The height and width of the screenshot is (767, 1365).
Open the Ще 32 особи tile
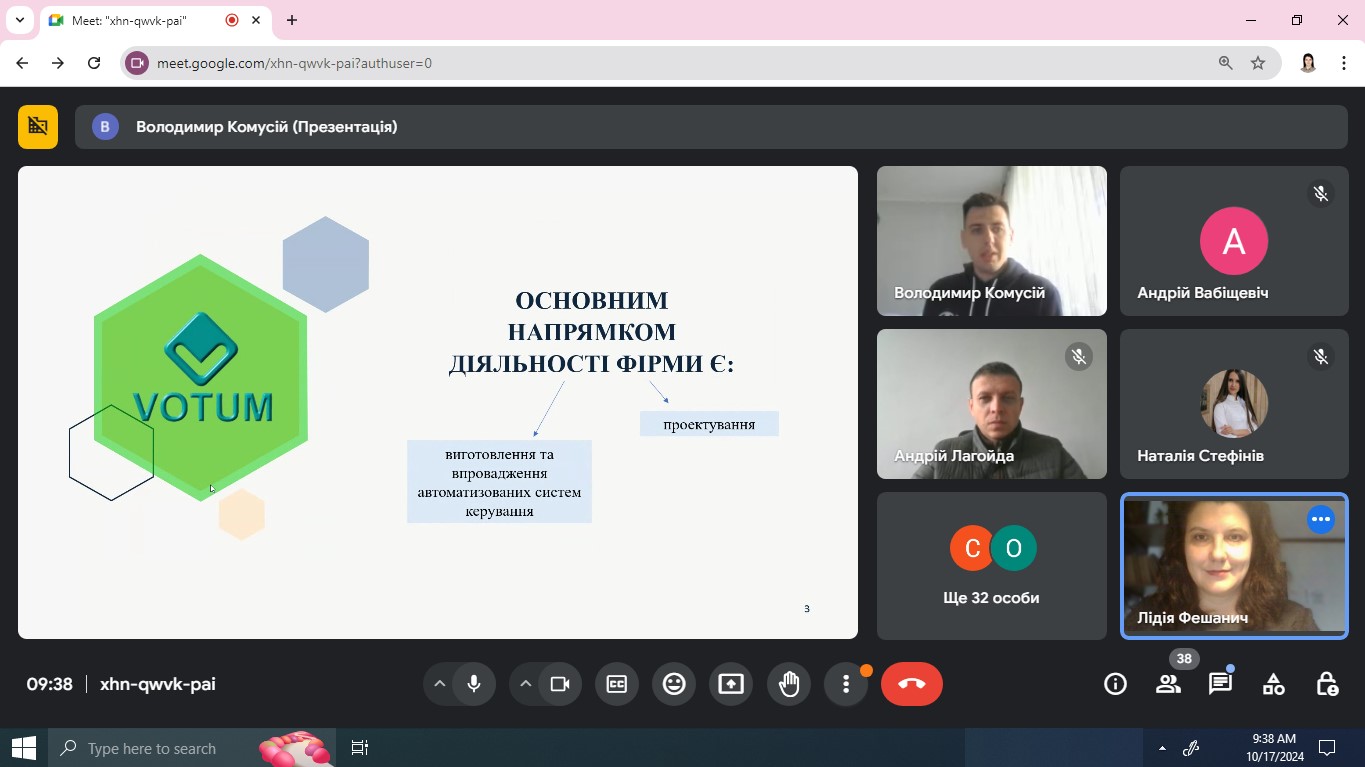tap(992, 566)
